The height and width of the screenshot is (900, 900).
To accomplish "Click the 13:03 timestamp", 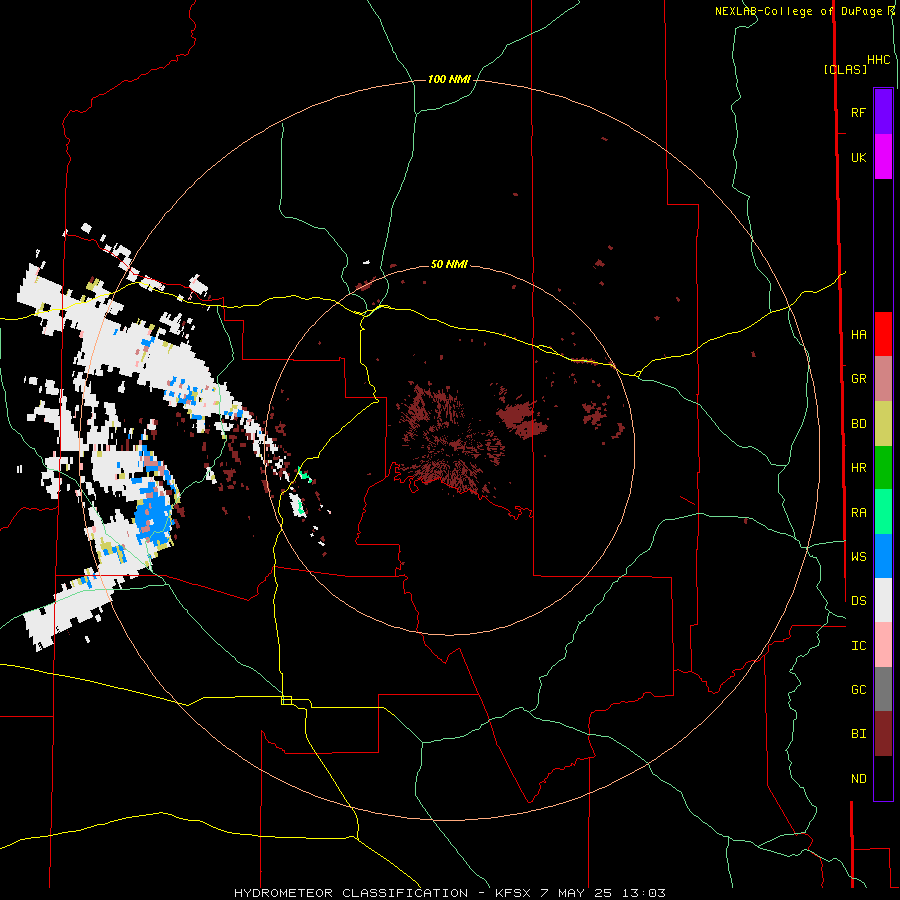I will click(643, 893).
